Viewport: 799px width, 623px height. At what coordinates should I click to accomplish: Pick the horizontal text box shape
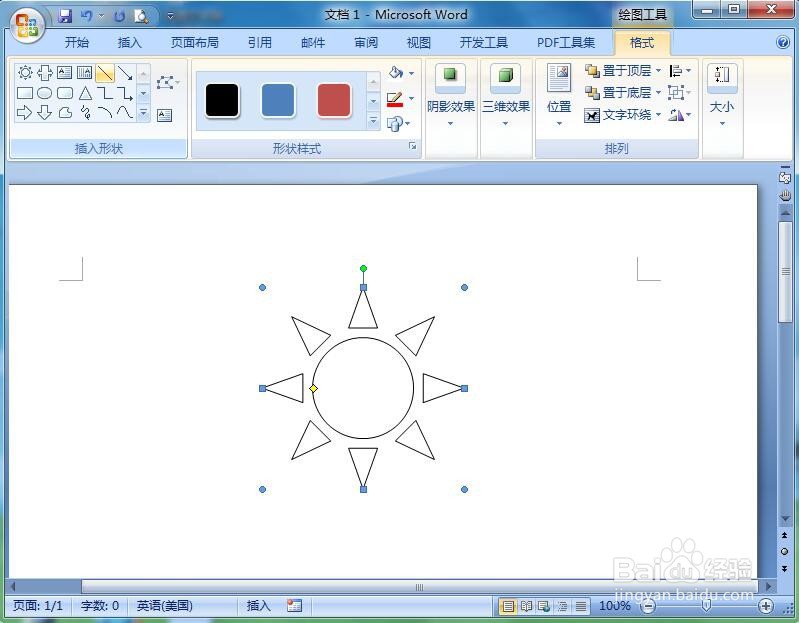(x=65, y=73)
